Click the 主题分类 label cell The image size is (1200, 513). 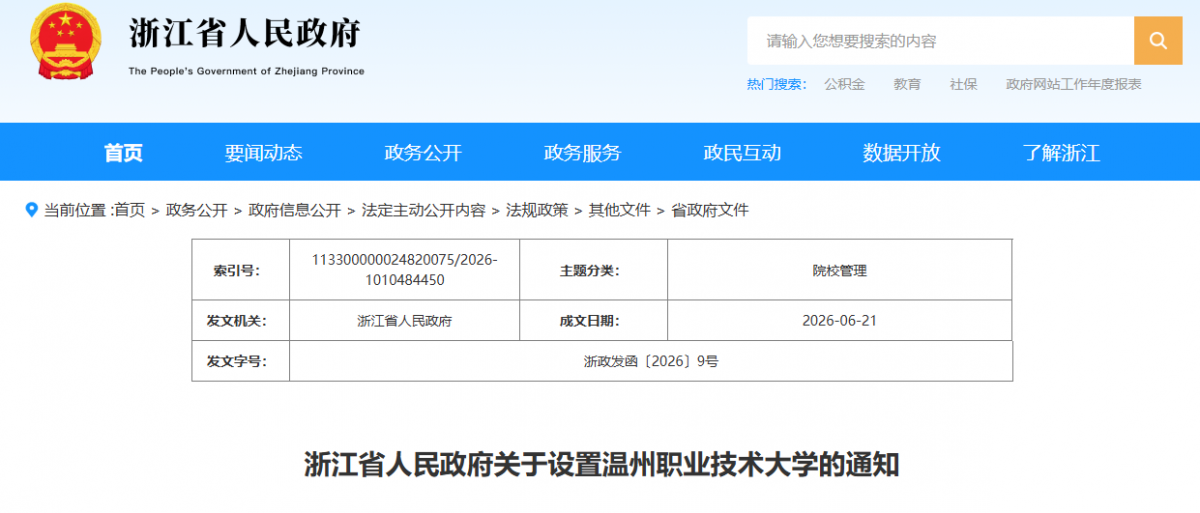[594, 270]
